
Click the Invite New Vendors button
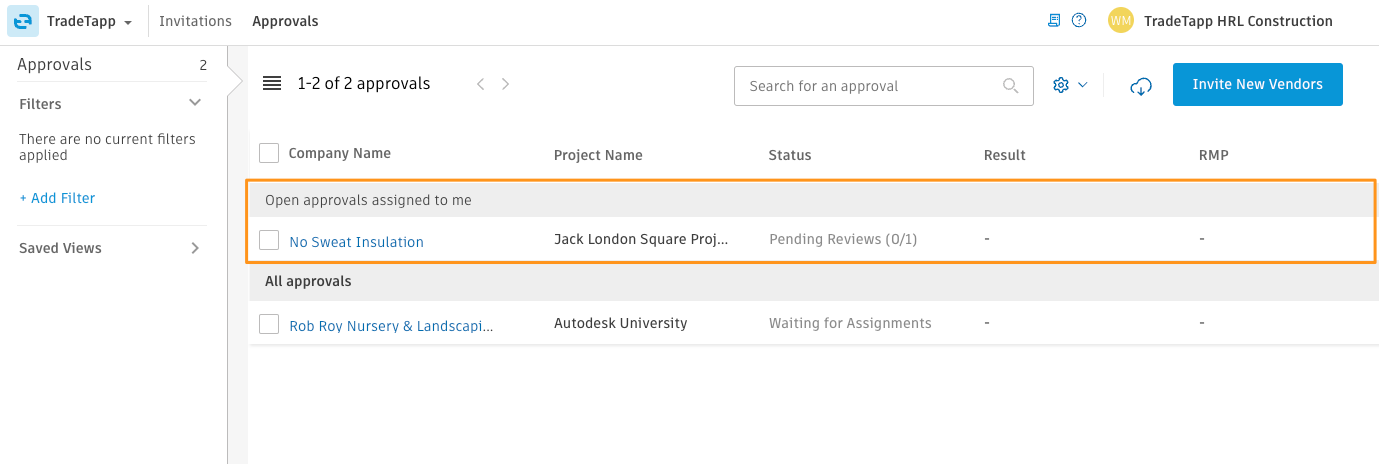[1258, 85]
